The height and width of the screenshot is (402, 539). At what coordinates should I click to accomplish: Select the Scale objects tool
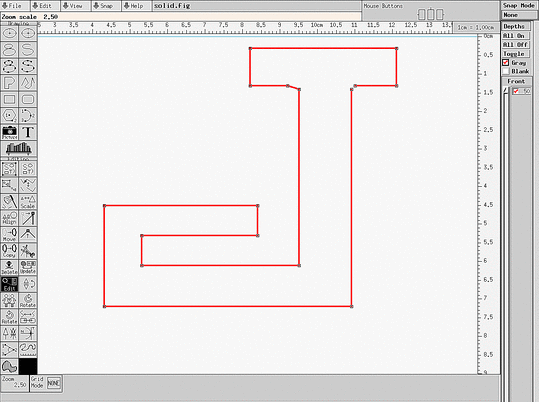click(28, 202)
